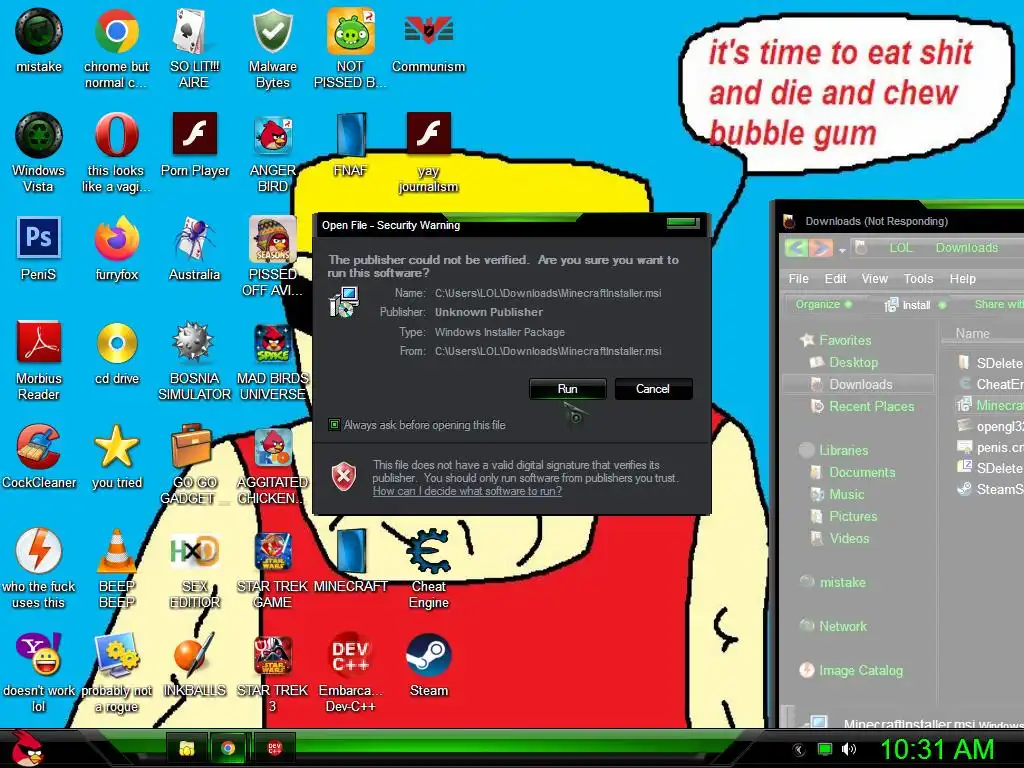The width and height of the screenshot is (1024, 768).
Task: Select the Embarcadero Dev-C++ desktop icon
Action: (351, 673)
